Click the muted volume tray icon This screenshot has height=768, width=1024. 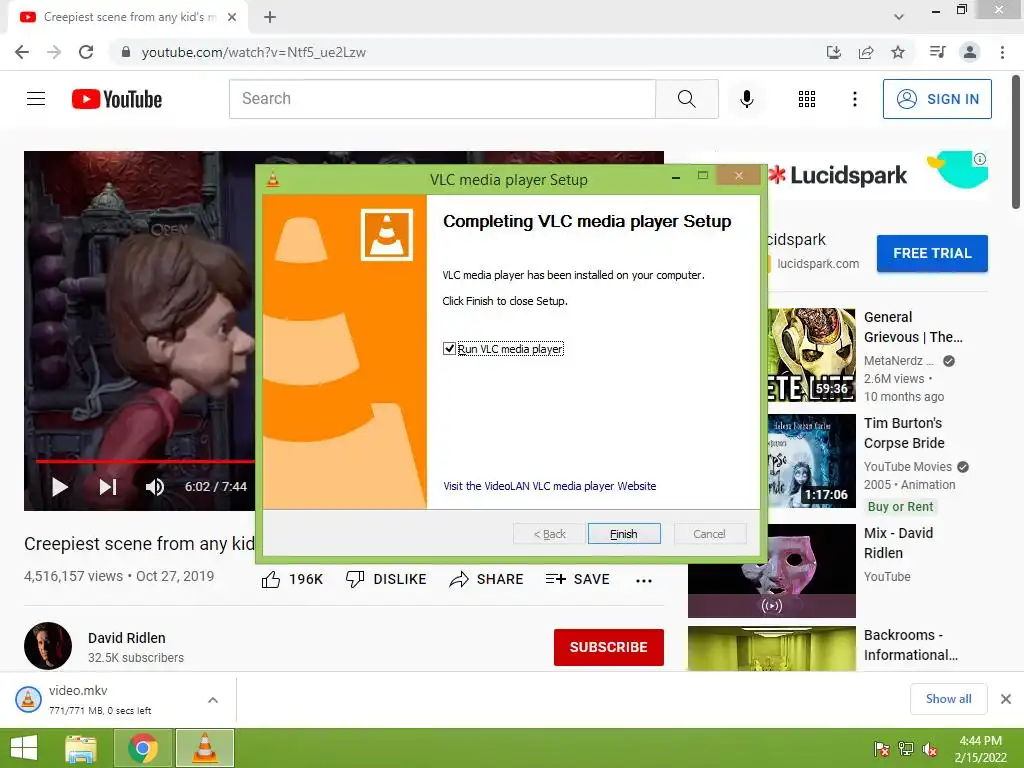pos(930,749)
